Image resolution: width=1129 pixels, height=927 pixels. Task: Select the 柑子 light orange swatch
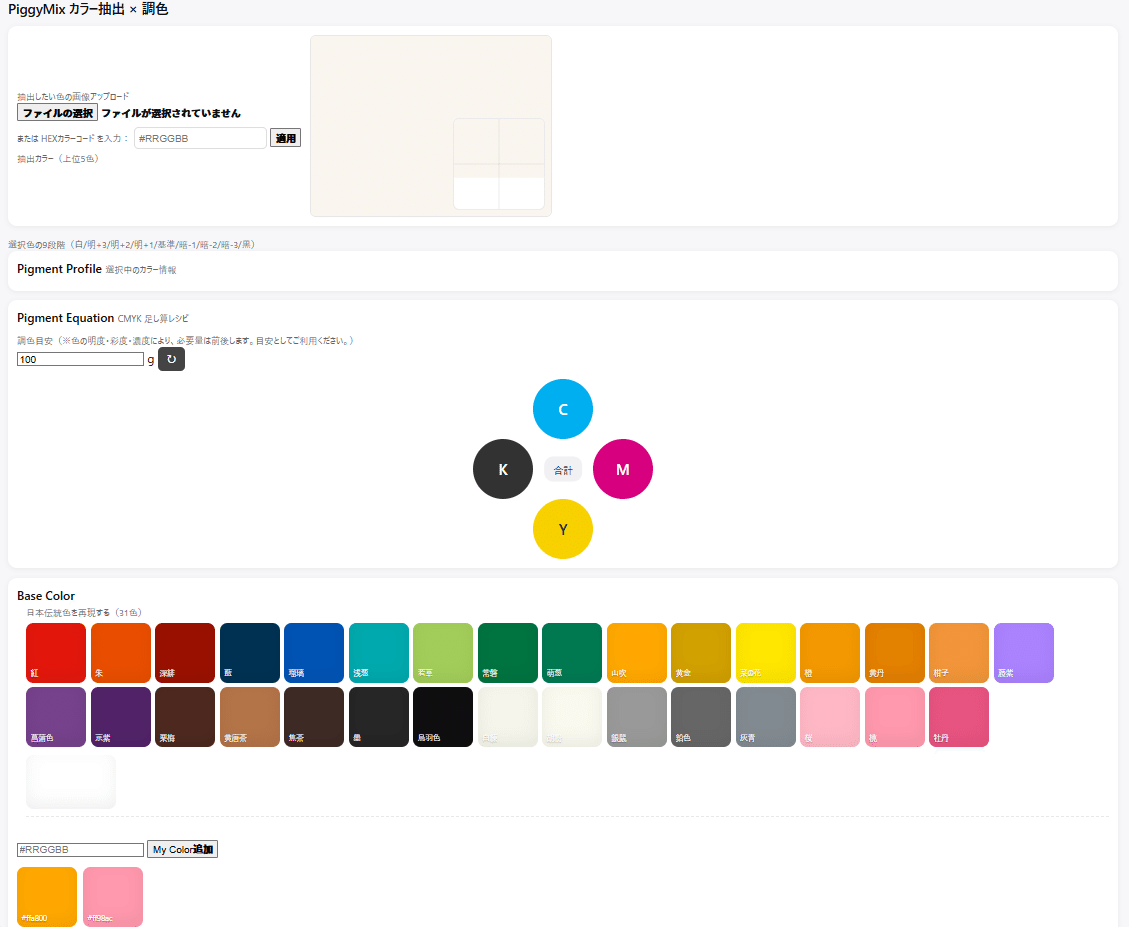tap(958, 653)
